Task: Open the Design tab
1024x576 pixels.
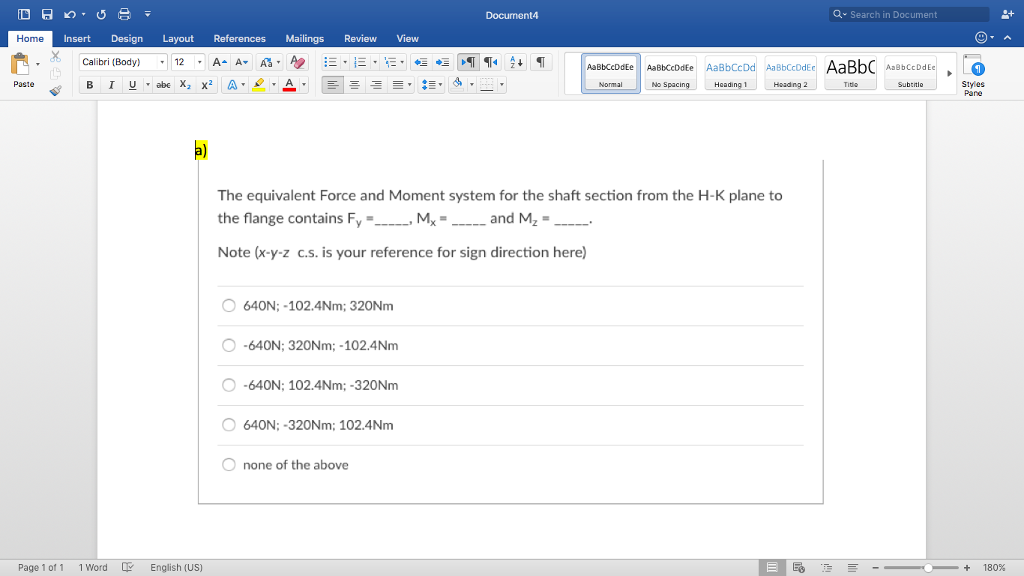Action: pyautogui.click(x=127, y=39)
